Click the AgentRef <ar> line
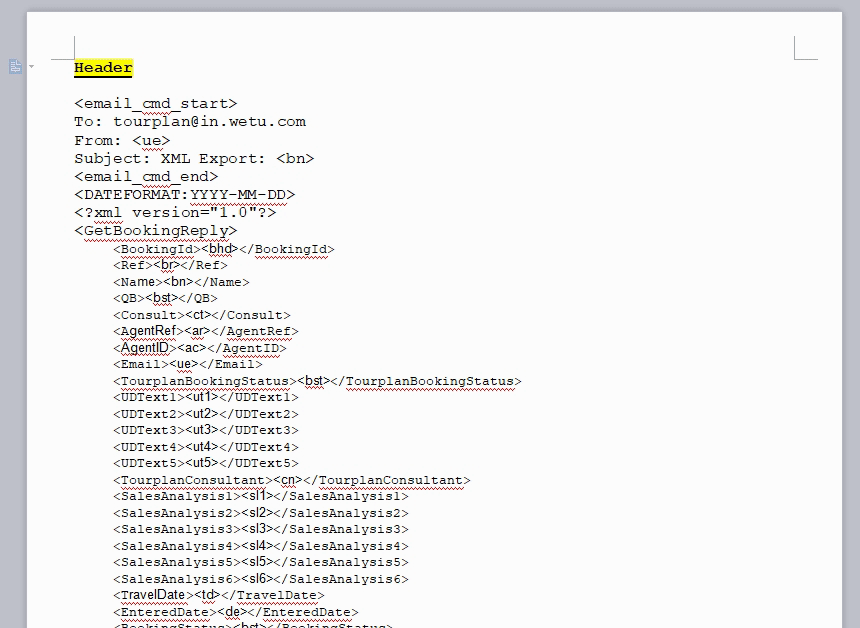The image size is (860, 628). click(x=206, y=331)
